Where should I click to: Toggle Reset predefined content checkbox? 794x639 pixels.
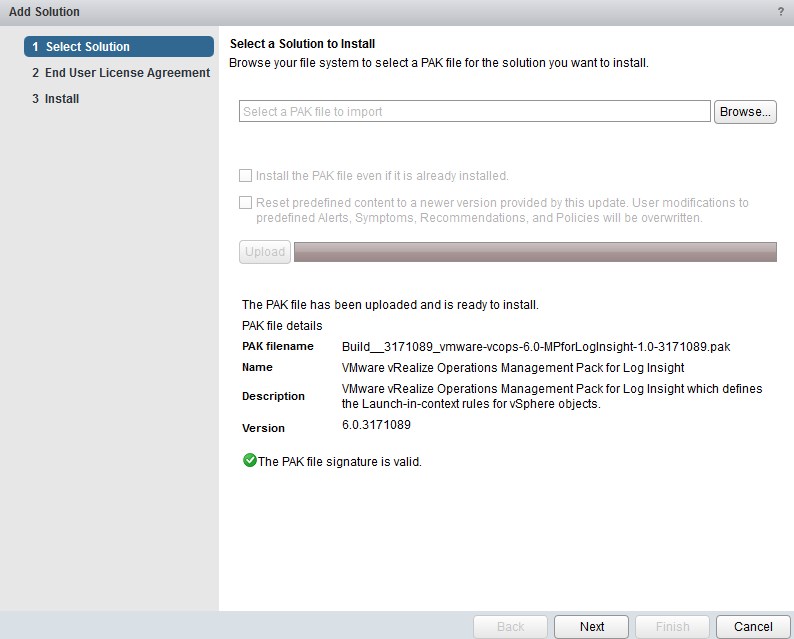click(246, 203)
